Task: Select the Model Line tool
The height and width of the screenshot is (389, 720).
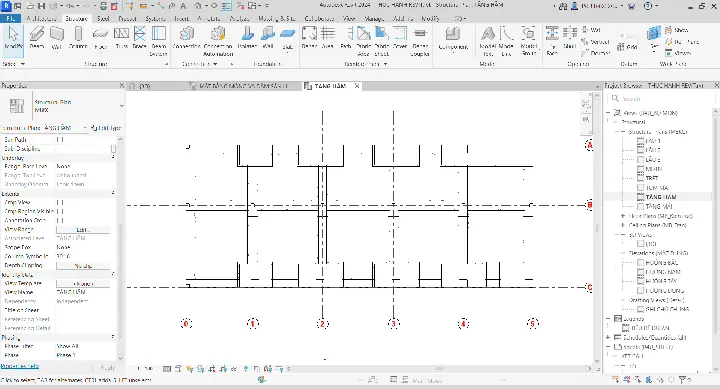Action: coord(506,40)
